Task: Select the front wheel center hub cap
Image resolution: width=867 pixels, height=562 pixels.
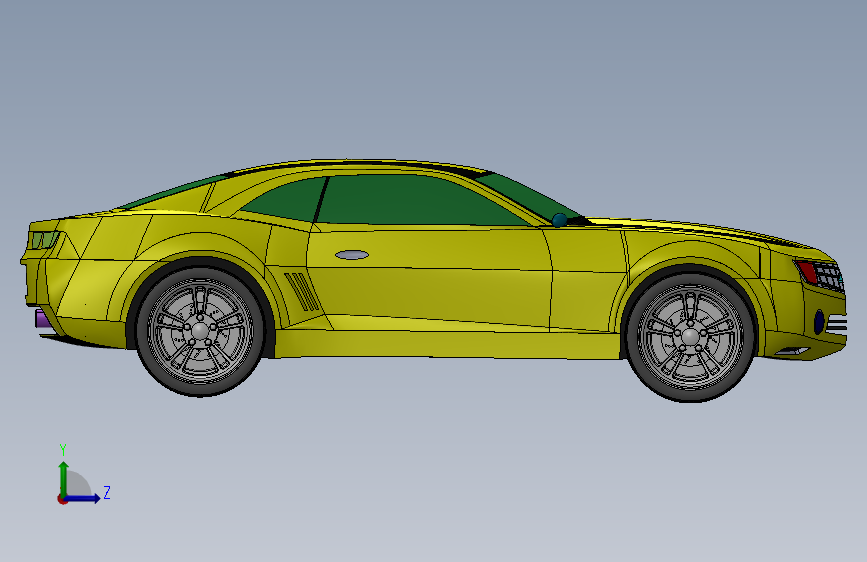Action: click(690, 336)
